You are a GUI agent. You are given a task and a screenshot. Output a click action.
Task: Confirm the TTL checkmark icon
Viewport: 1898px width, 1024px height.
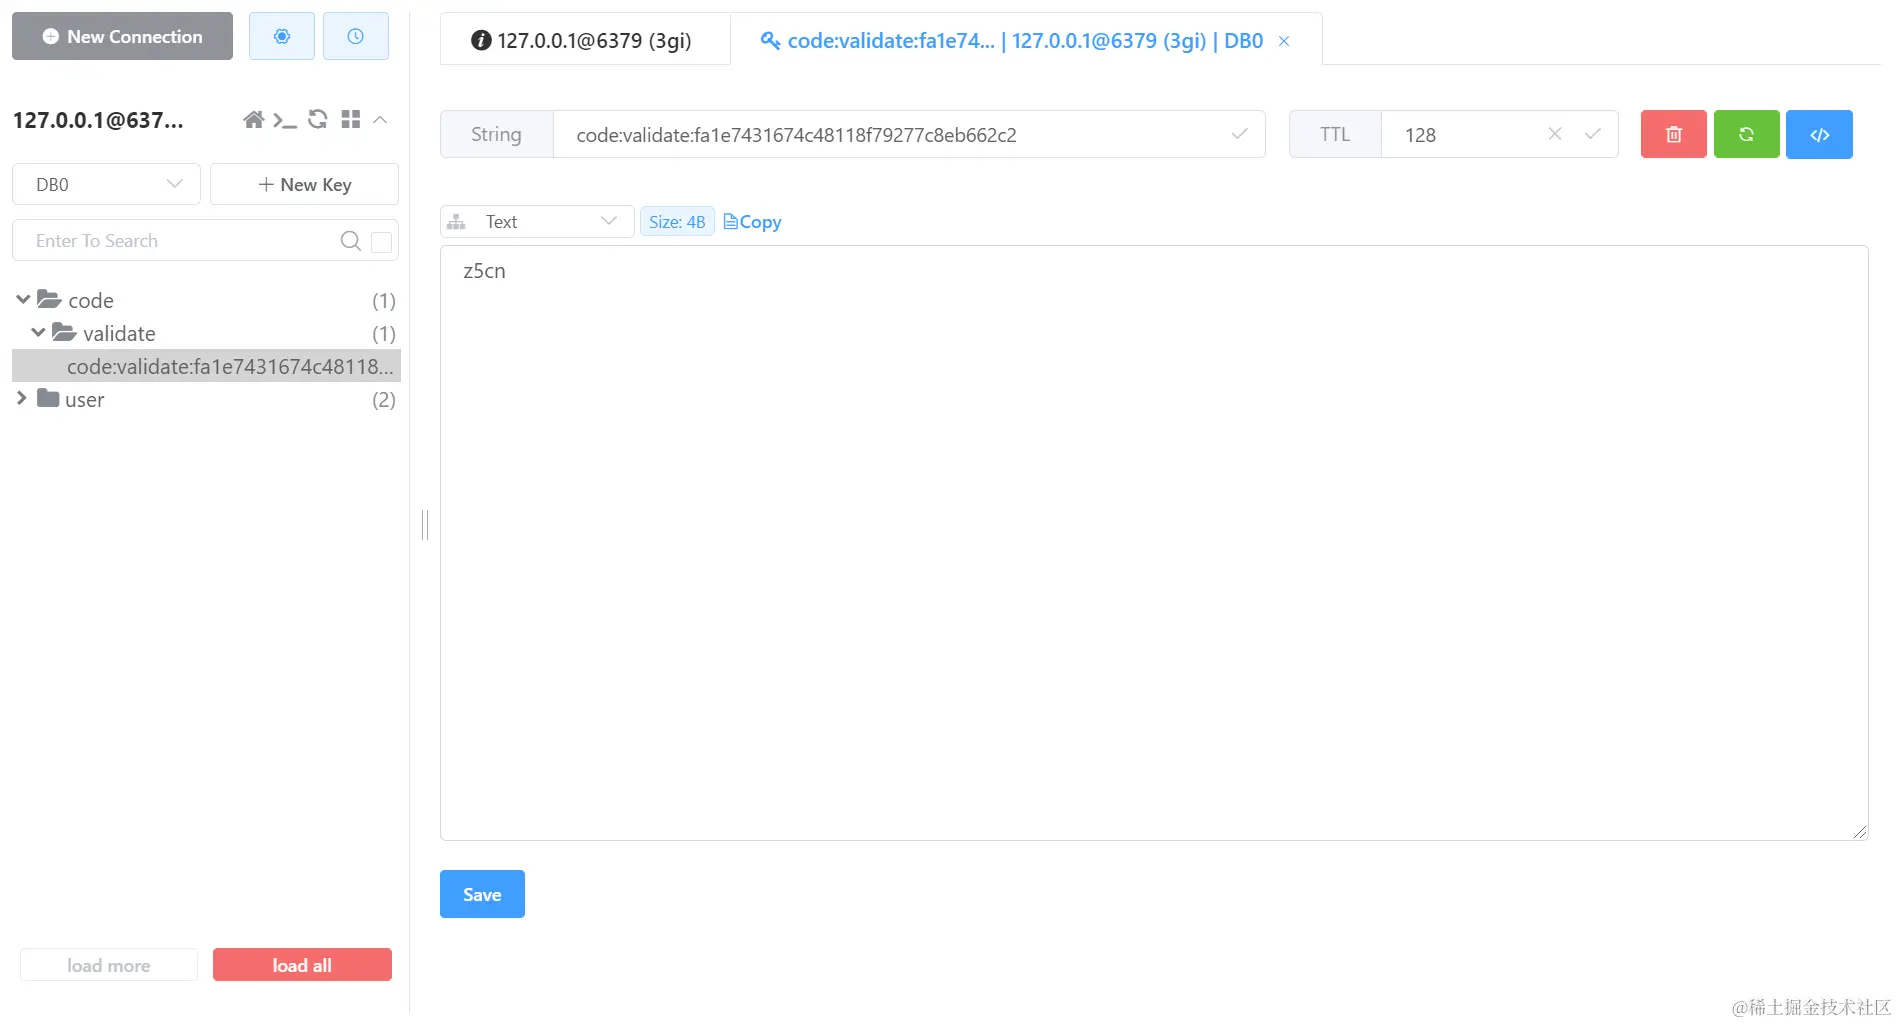point(1593,134)
